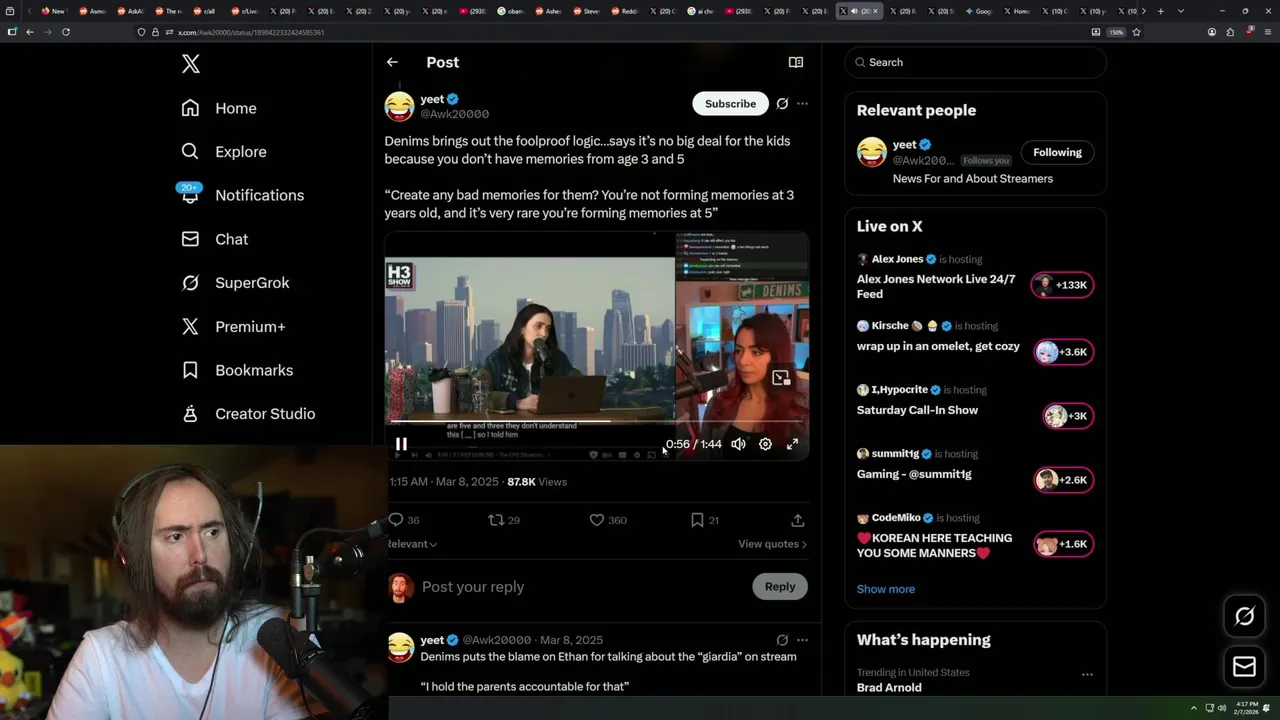This screenshot has width=1280, height=720.
Task: Open Alex Jones Network Live 24/7 Feed
Action: point(936,286)
